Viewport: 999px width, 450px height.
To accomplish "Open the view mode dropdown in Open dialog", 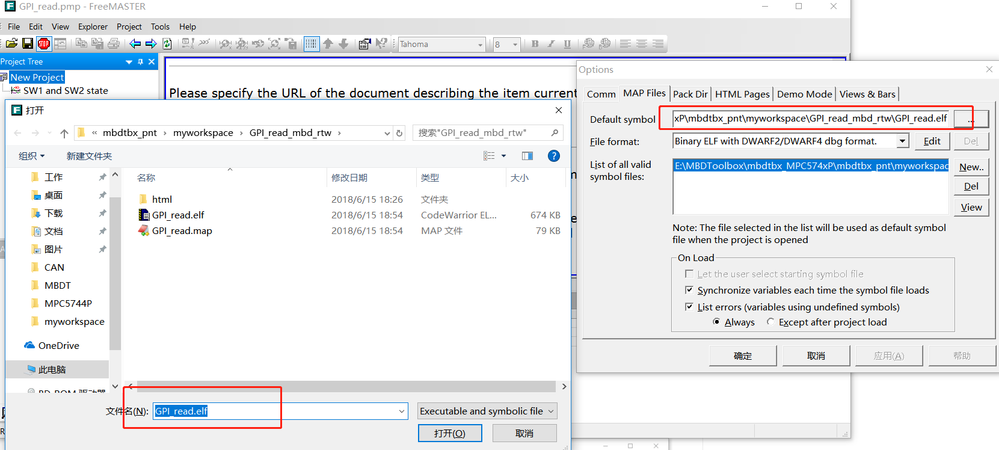I will 504,156.
